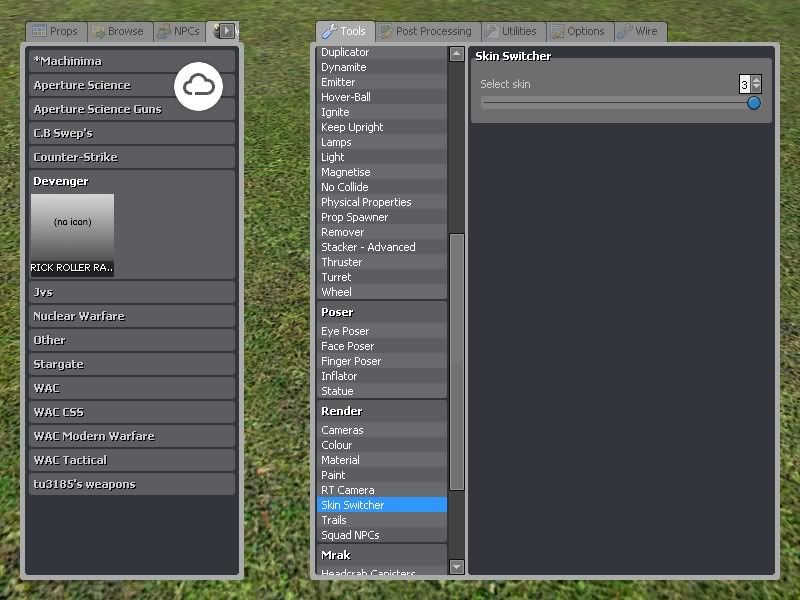The height and width of the screenshot is (600, 800).
Task: Open the Options tab
Action: 580,32
